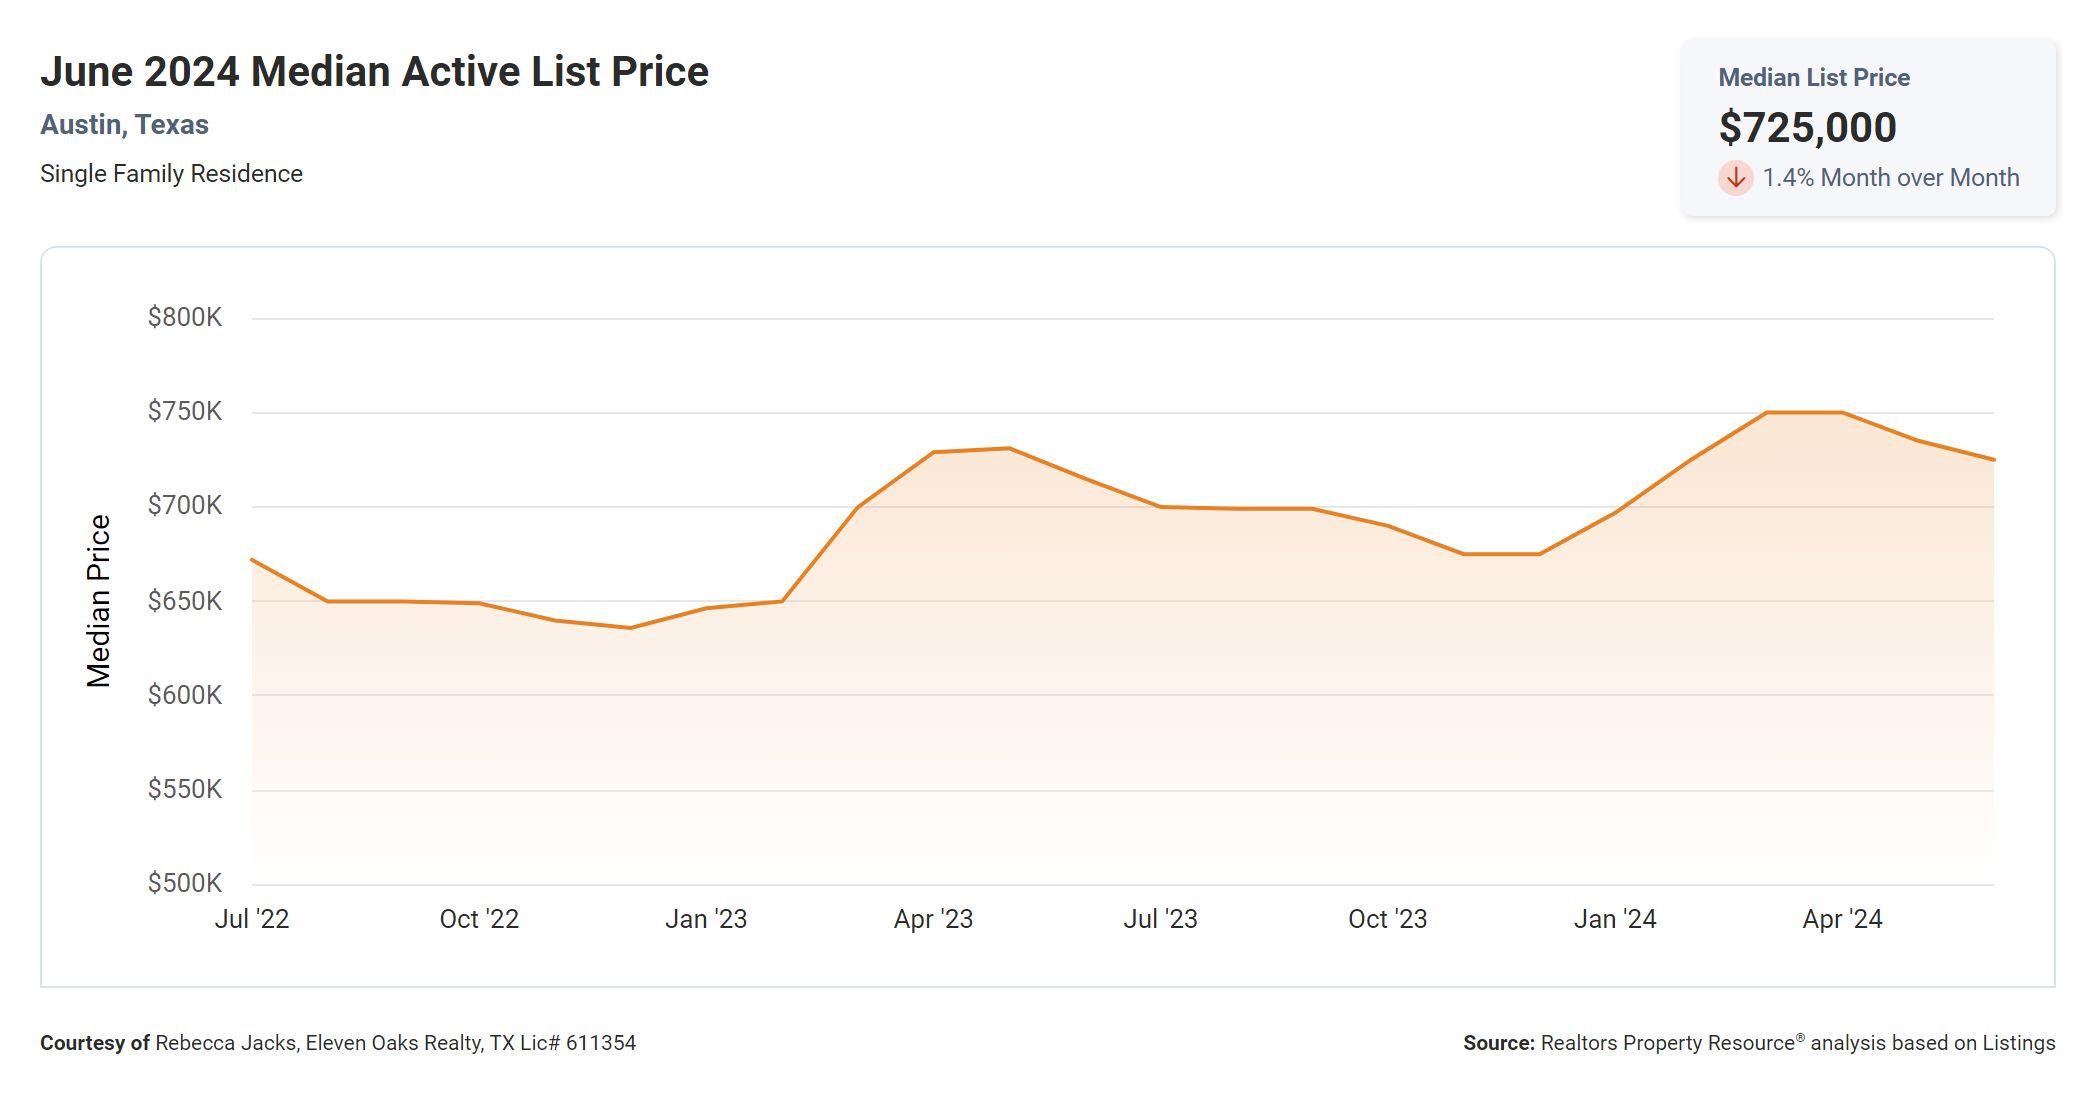Click the red down-arrow month-over-month icon
This screenshot has height=1100, width=2096.
tap(1735, 178)
